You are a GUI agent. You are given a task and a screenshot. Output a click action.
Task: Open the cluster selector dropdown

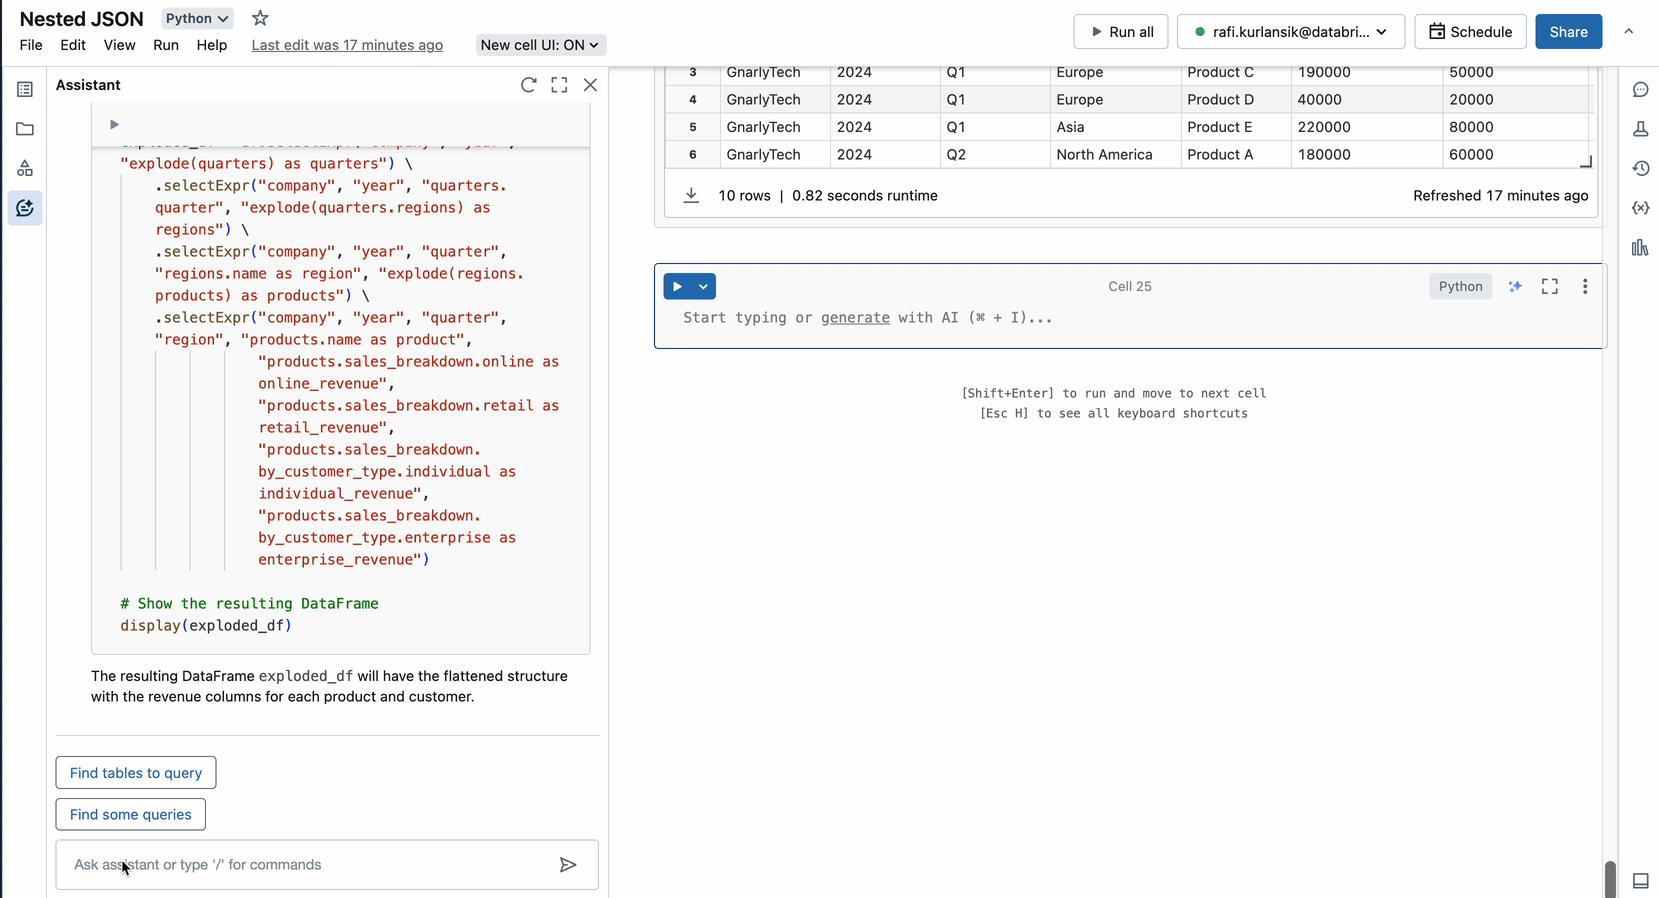pyautogui.click(x=1290, y=32)
